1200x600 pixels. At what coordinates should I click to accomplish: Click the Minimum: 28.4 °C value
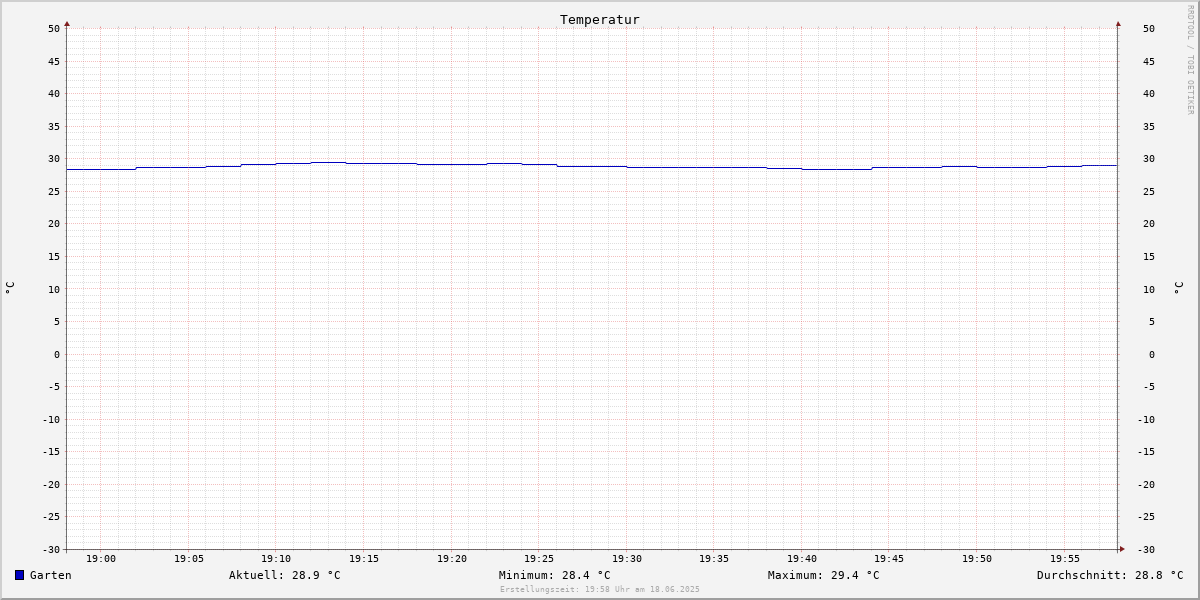point(555,575)
